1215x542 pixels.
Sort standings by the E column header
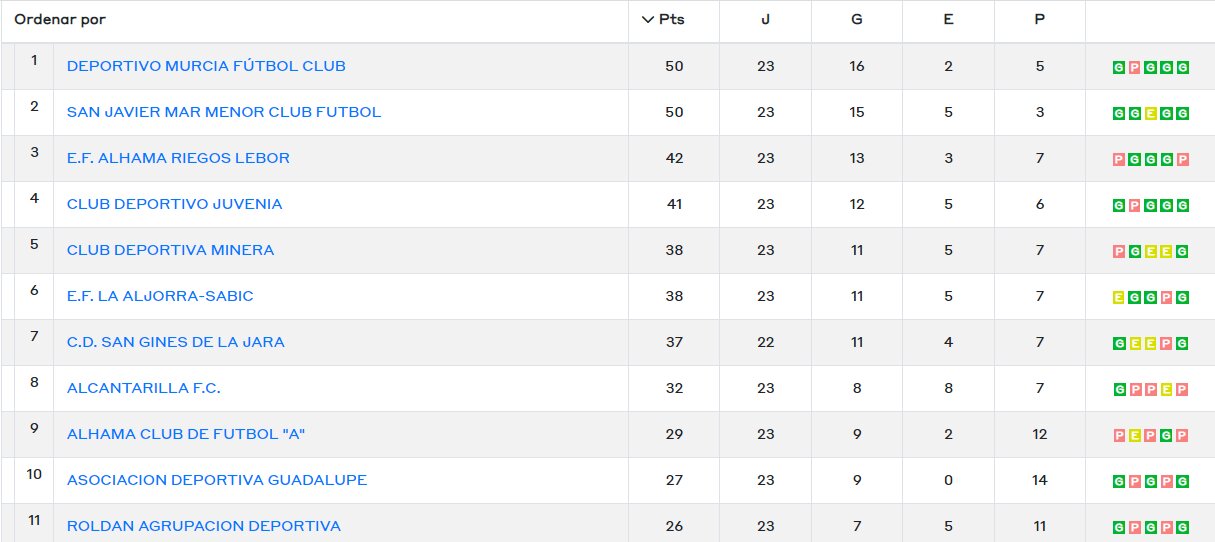[948, 20]
